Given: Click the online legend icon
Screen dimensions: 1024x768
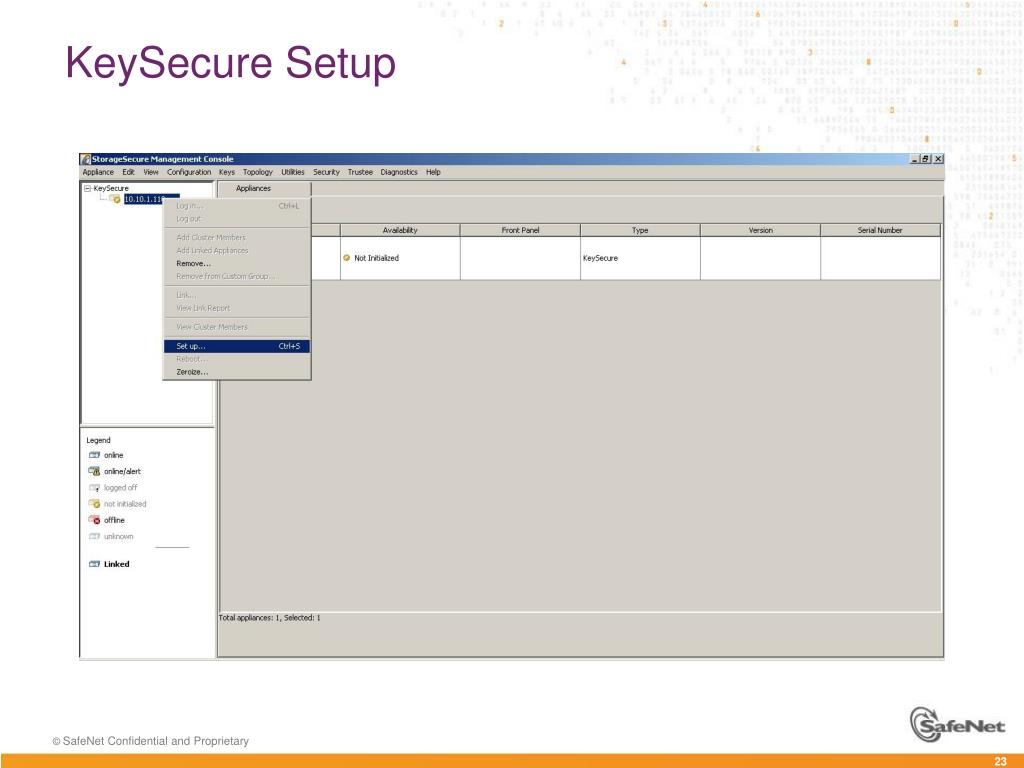Looking at the screenshot, I should (94, 455).
